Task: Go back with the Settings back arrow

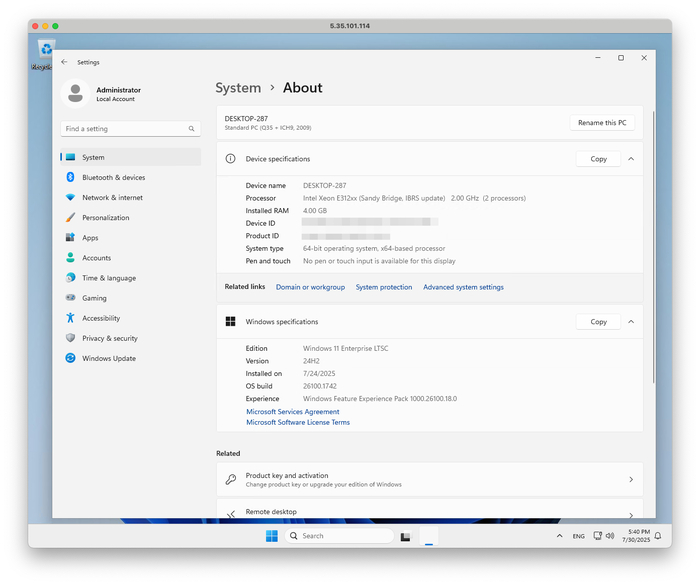Action: point(65,62)
